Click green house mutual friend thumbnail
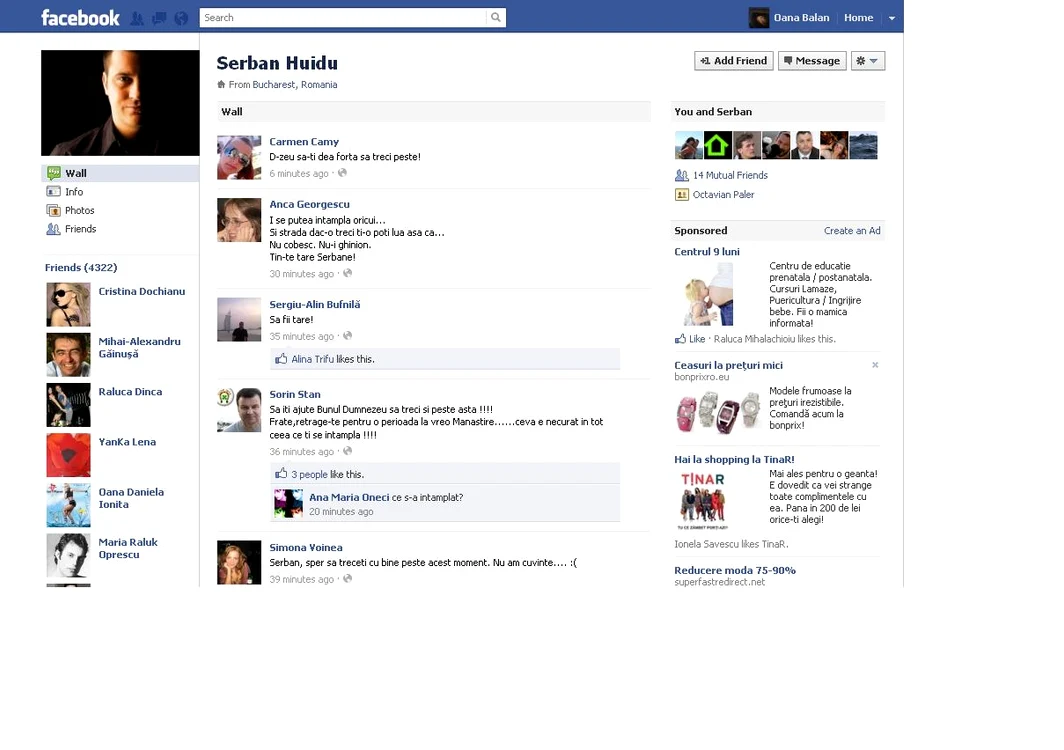 pos(717,145)
